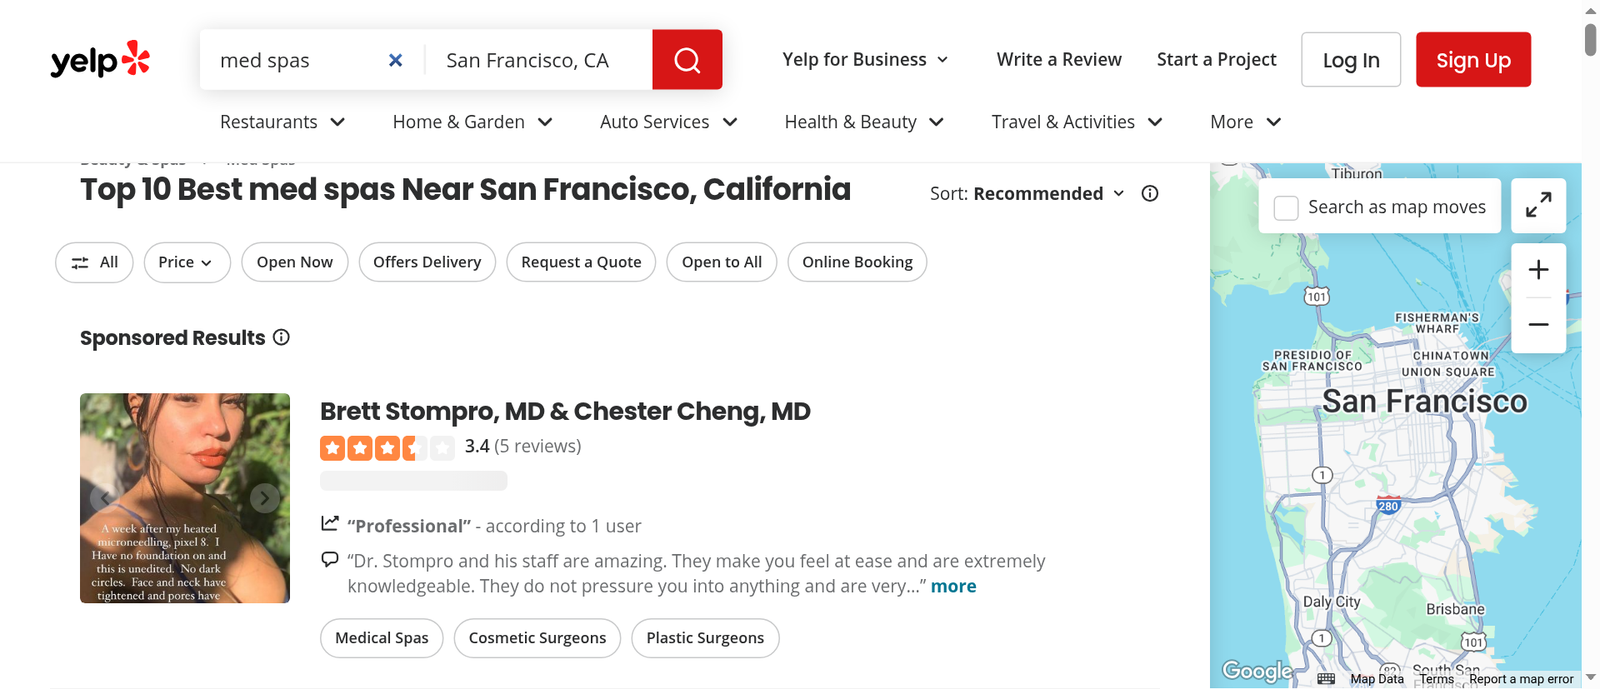Open the Yelp logo home link
Viewport: 1600px width, 689px height.
click(100, 60)
